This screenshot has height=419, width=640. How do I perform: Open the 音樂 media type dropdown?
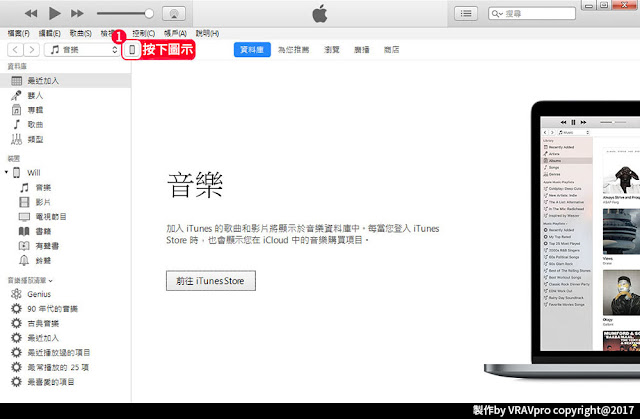point(82,50)
